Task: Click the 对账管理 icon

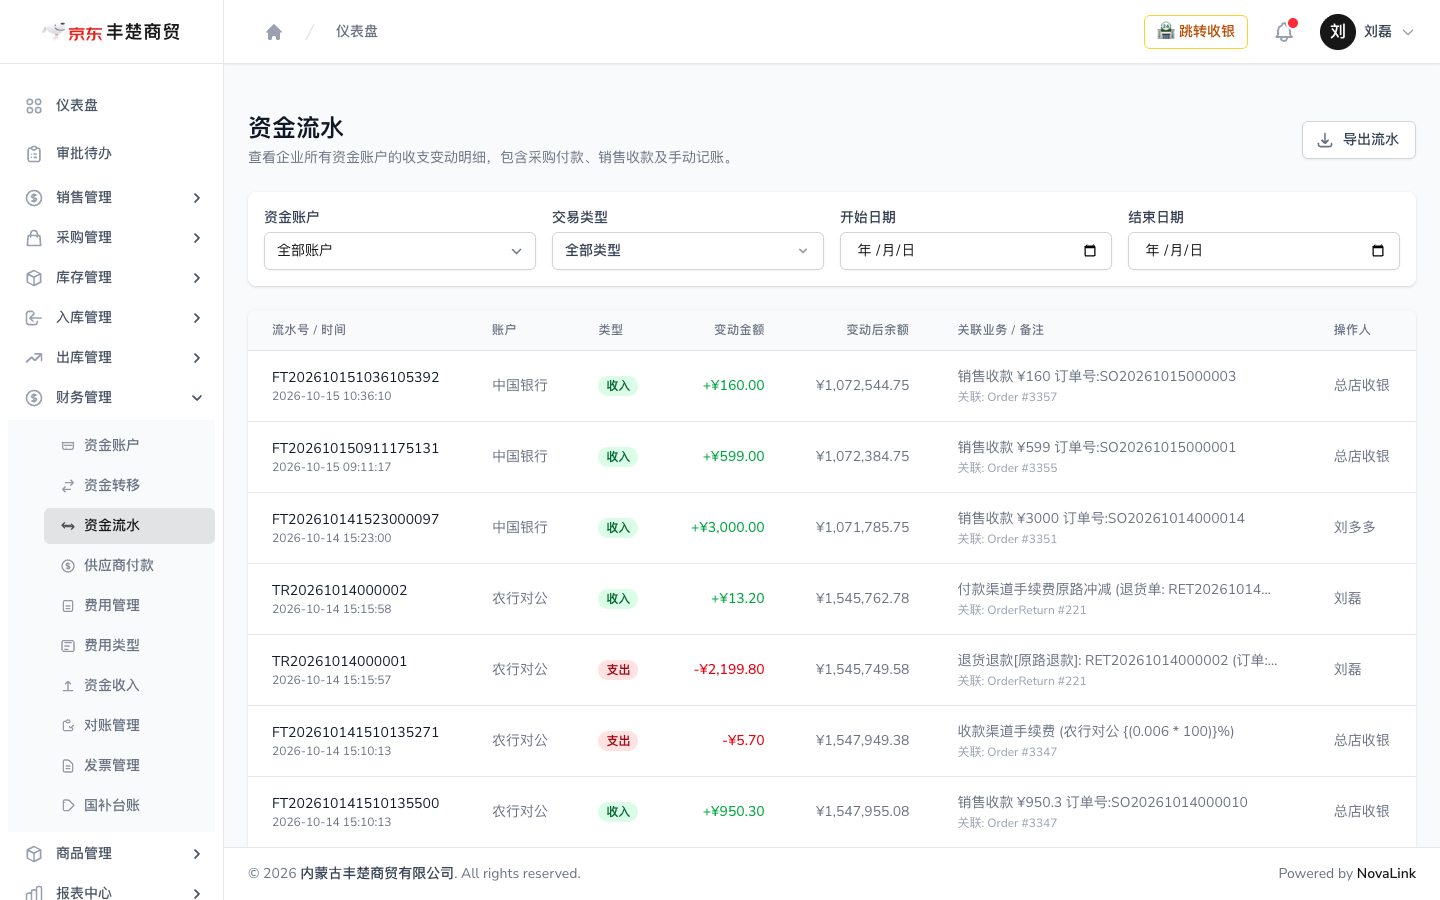Action: pyautogui.click(x=68, y=726)
